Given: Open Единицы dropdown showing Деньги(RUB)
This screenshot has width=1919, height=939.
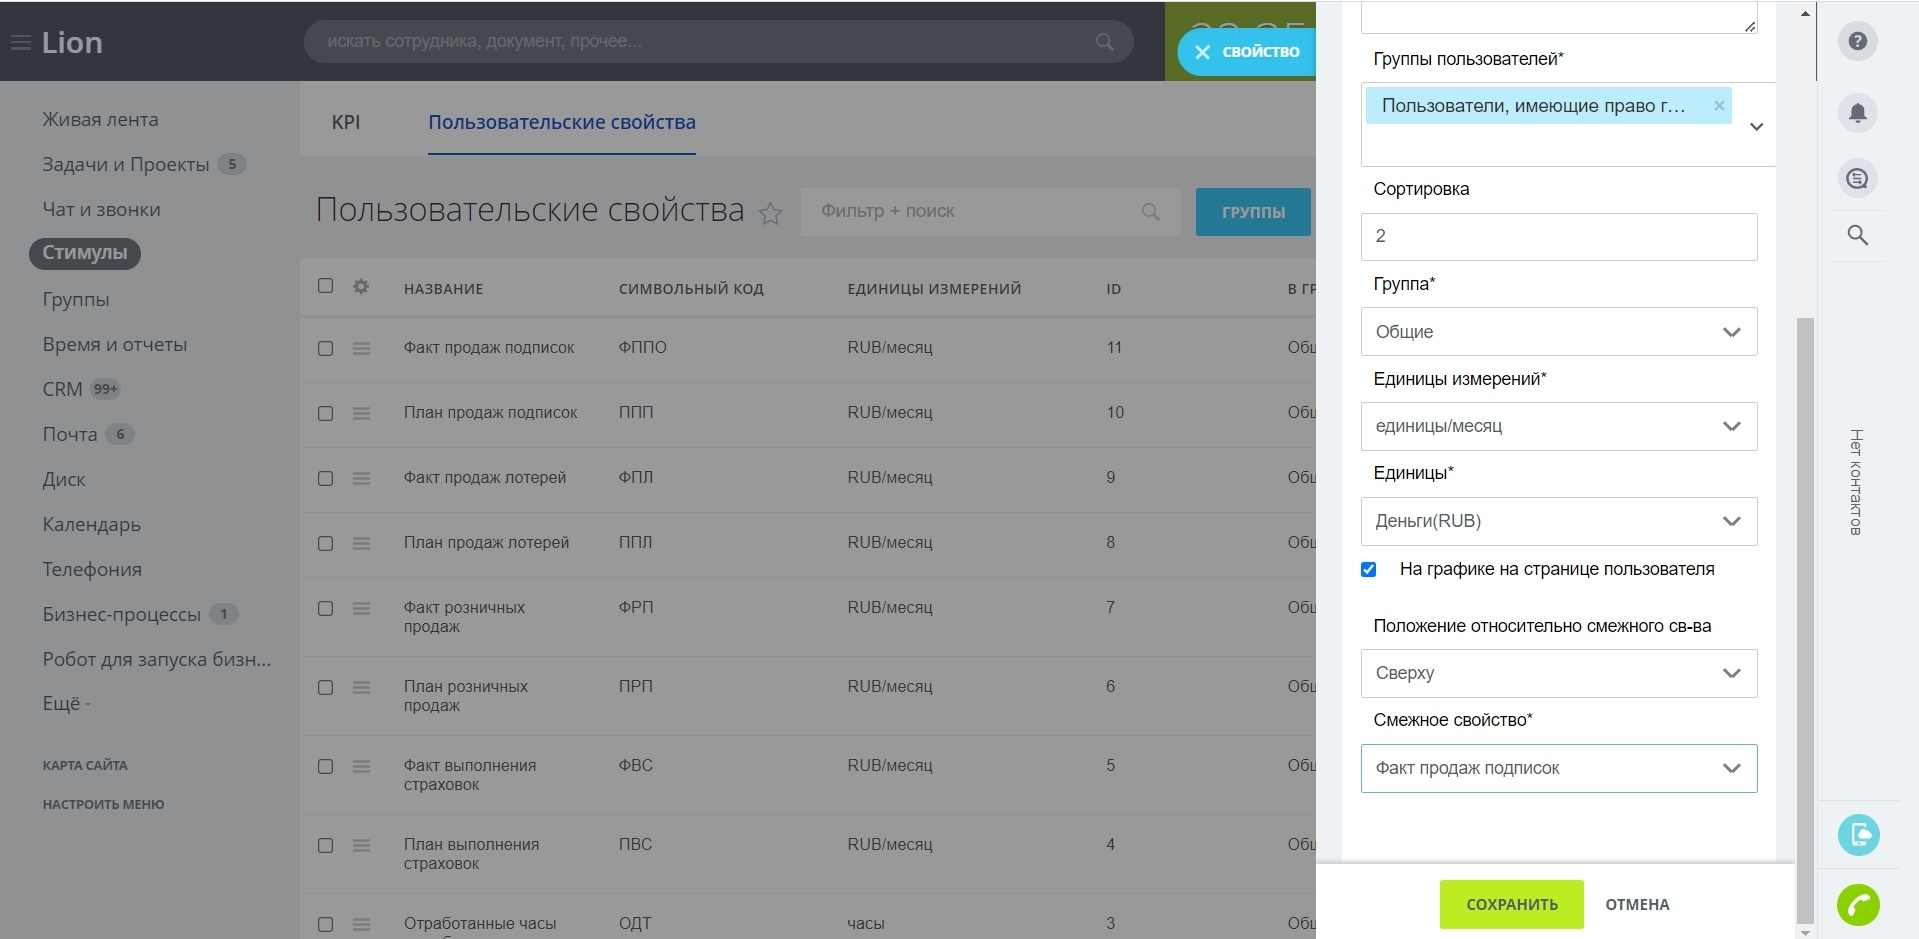Looking at the screenshot, I should [1559, 521].
